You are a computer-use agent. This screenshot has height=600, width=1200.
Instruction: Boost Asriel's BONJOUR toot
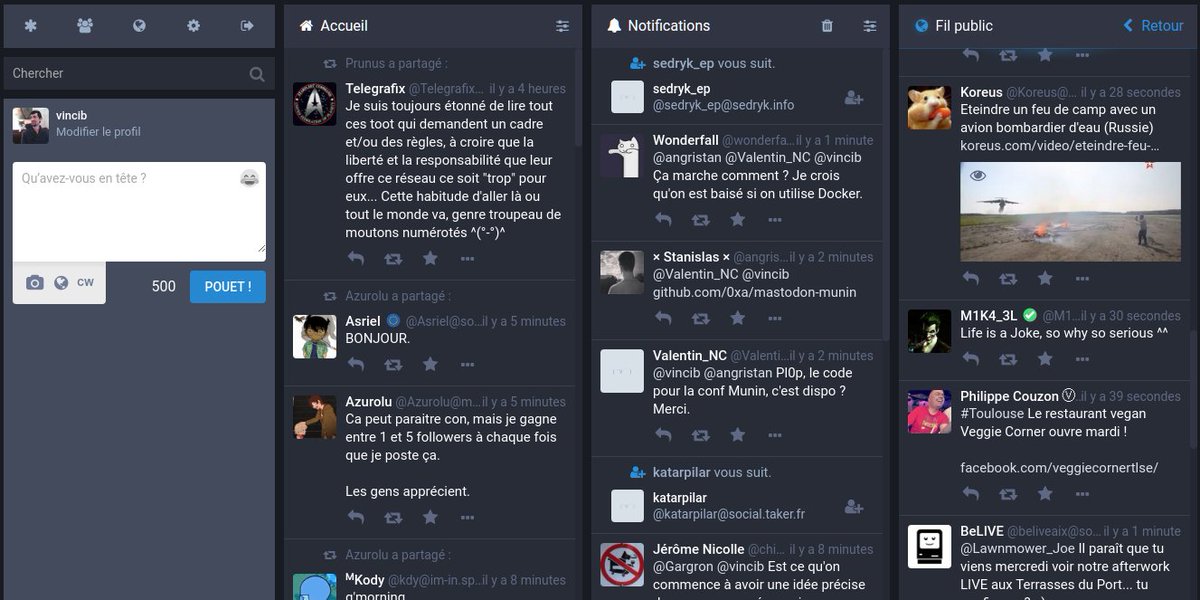(394, 364)
